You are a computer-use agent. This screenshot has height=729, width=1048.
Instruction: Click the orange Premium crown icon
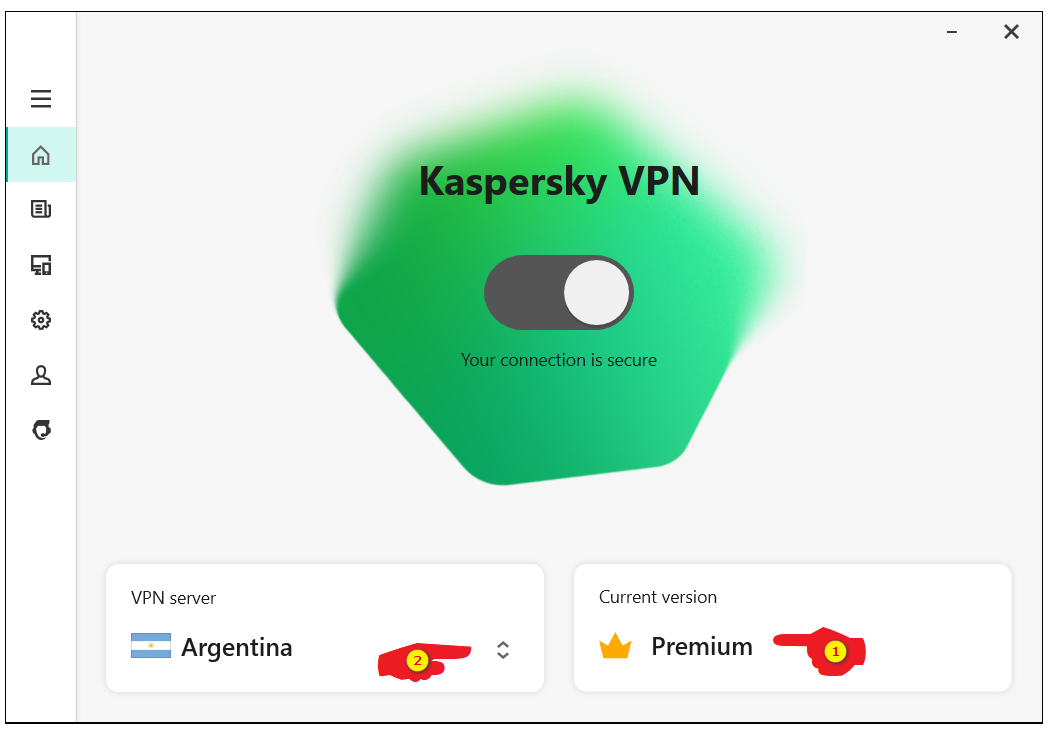(x=615, y=647)
